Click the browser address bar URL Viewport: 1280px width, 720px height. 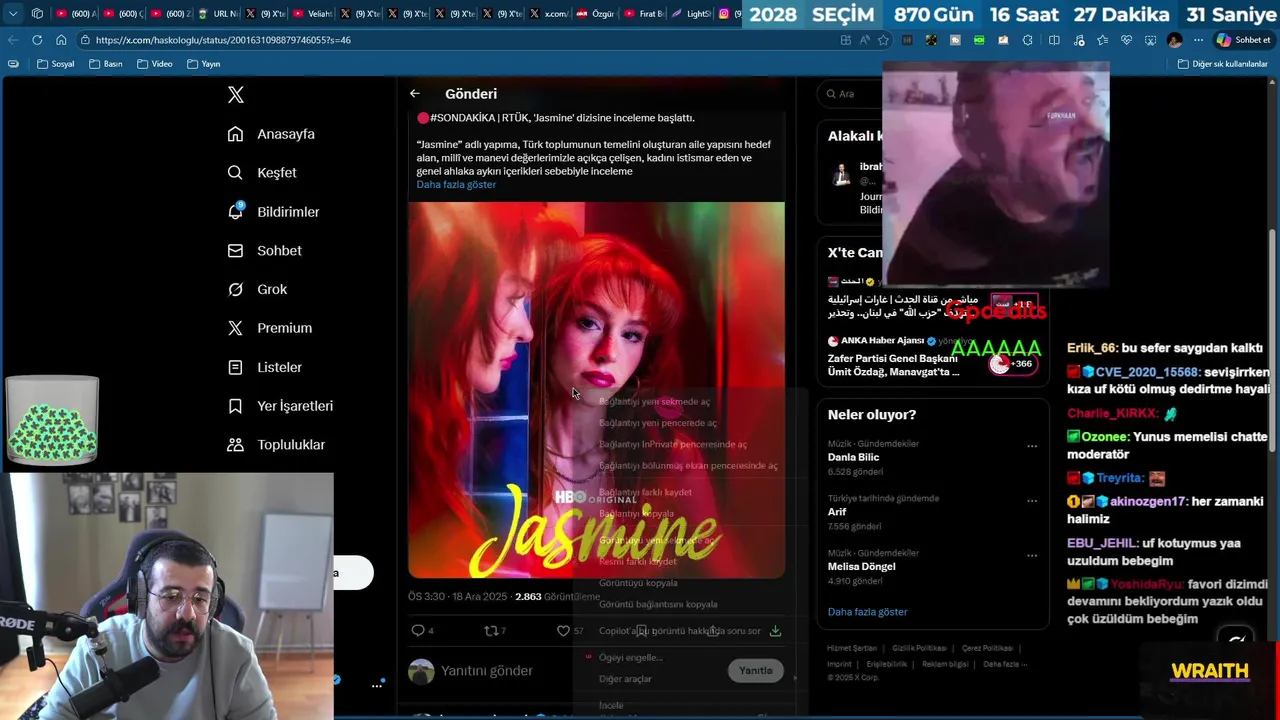223,40
